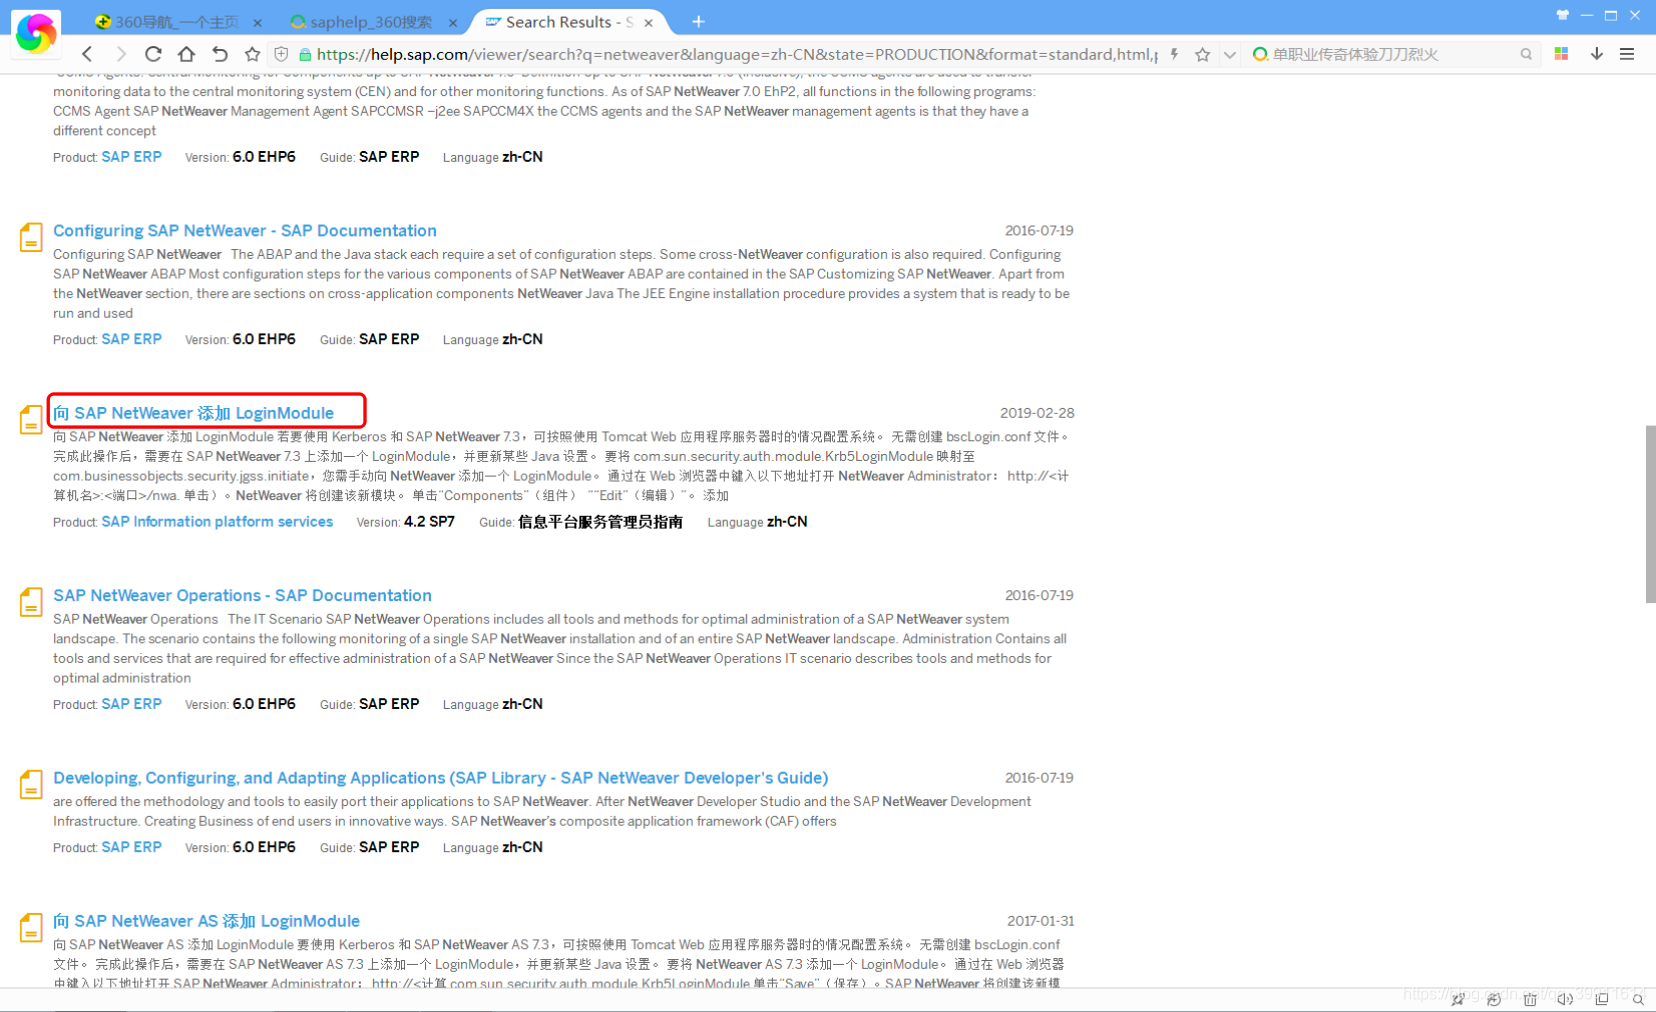Click the zoom magnifier in status bar
Screen dimensions: 1656x1012
(x=1638, y=999)
